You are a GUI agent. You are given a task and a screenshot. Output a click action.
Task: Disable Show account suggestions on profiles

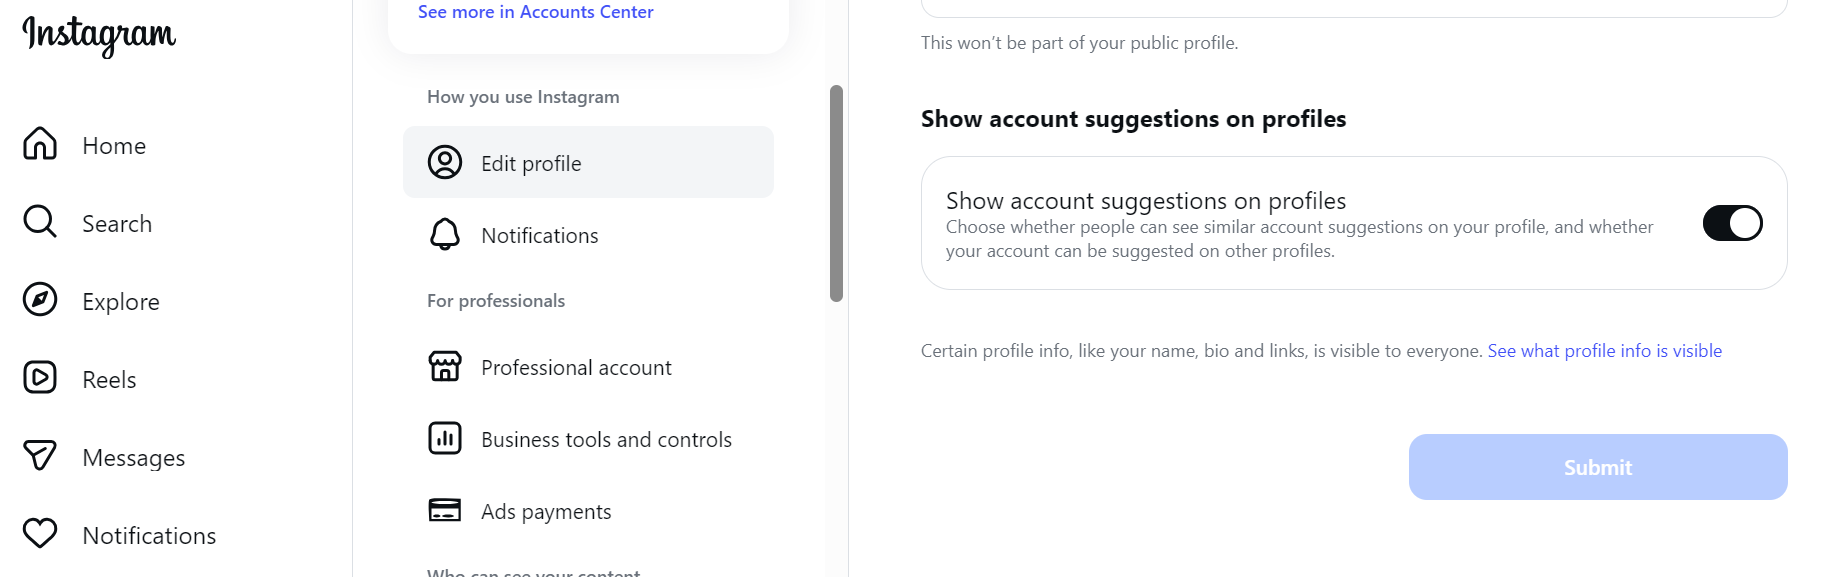pyautogui.click(x=1731, y=223)
